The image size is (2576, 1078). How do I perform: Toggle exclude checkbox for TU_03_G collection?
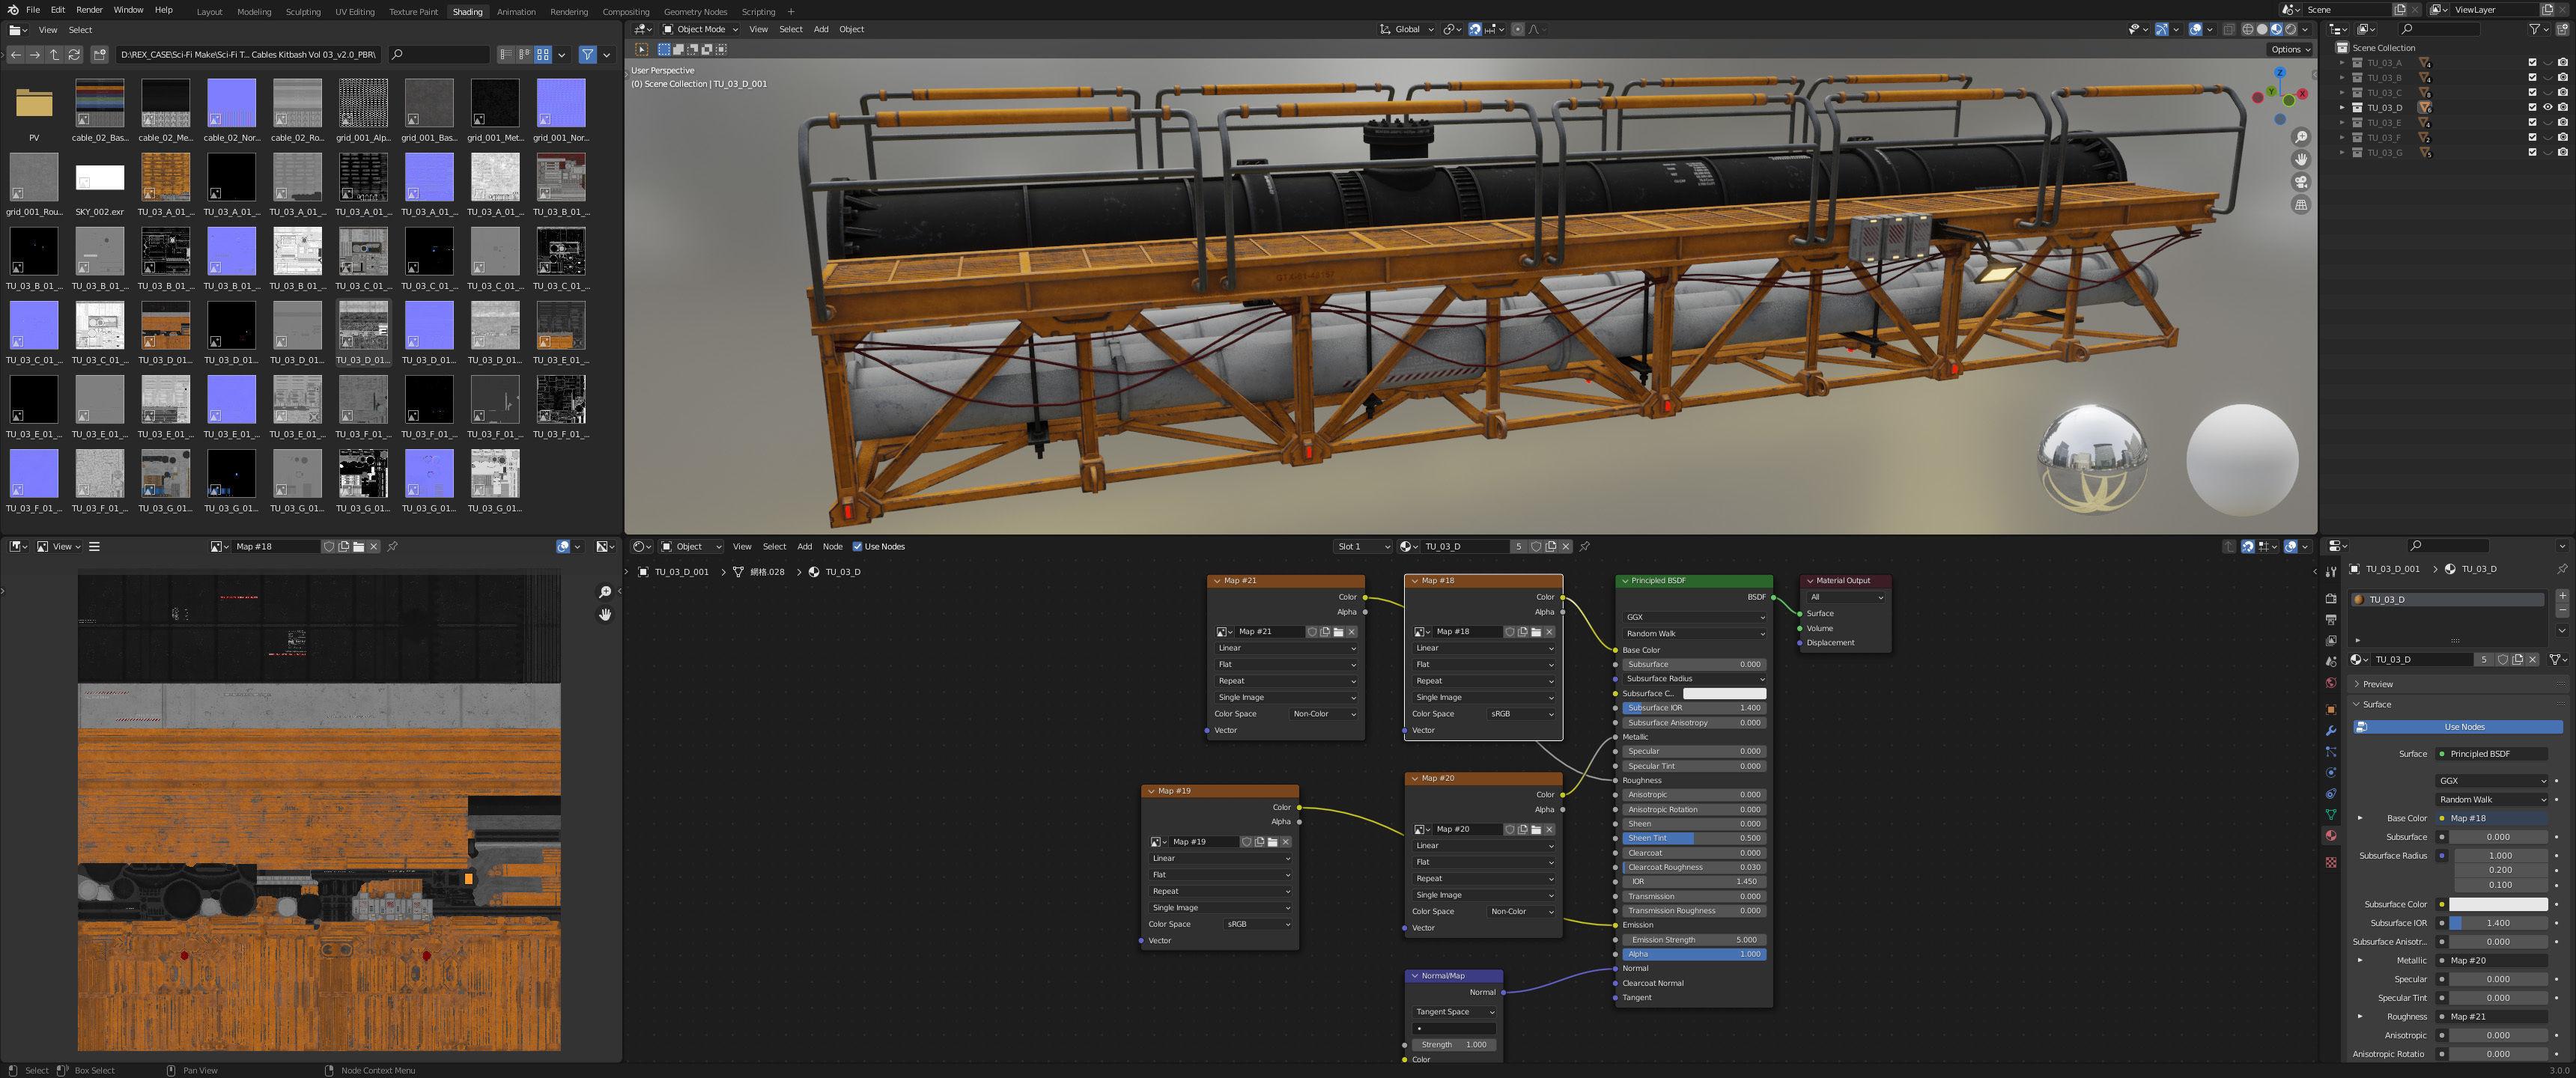pos(2532,153)
